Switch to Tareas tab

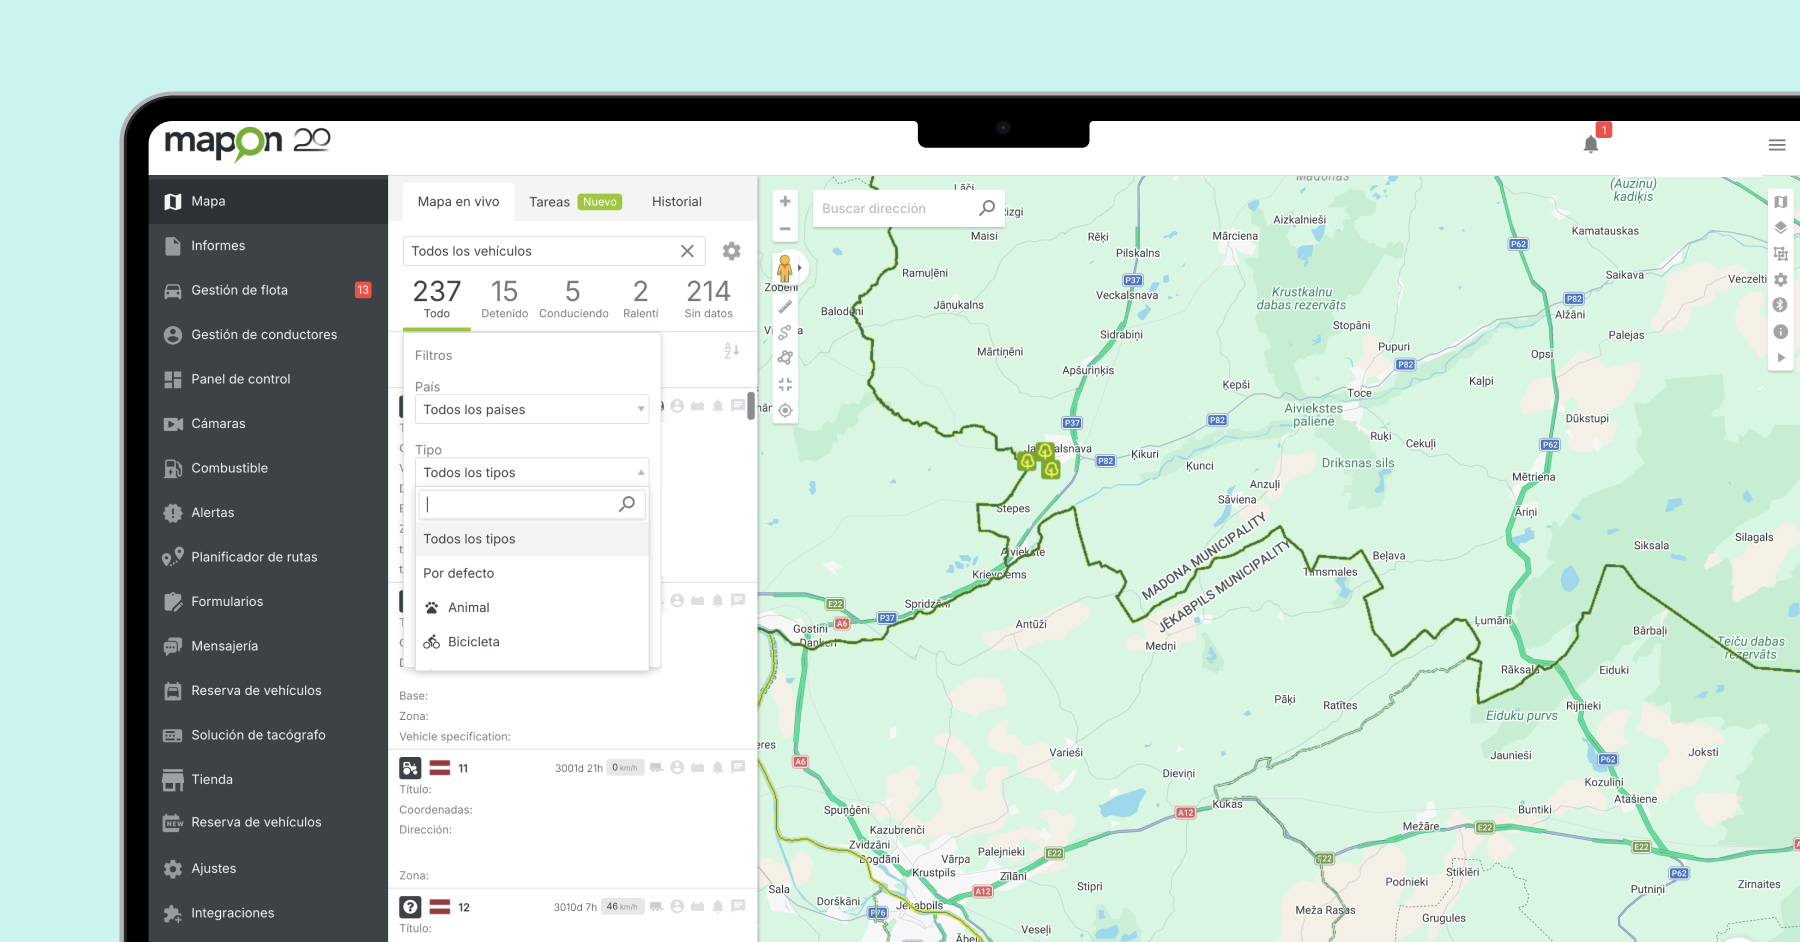pos(575,201)
